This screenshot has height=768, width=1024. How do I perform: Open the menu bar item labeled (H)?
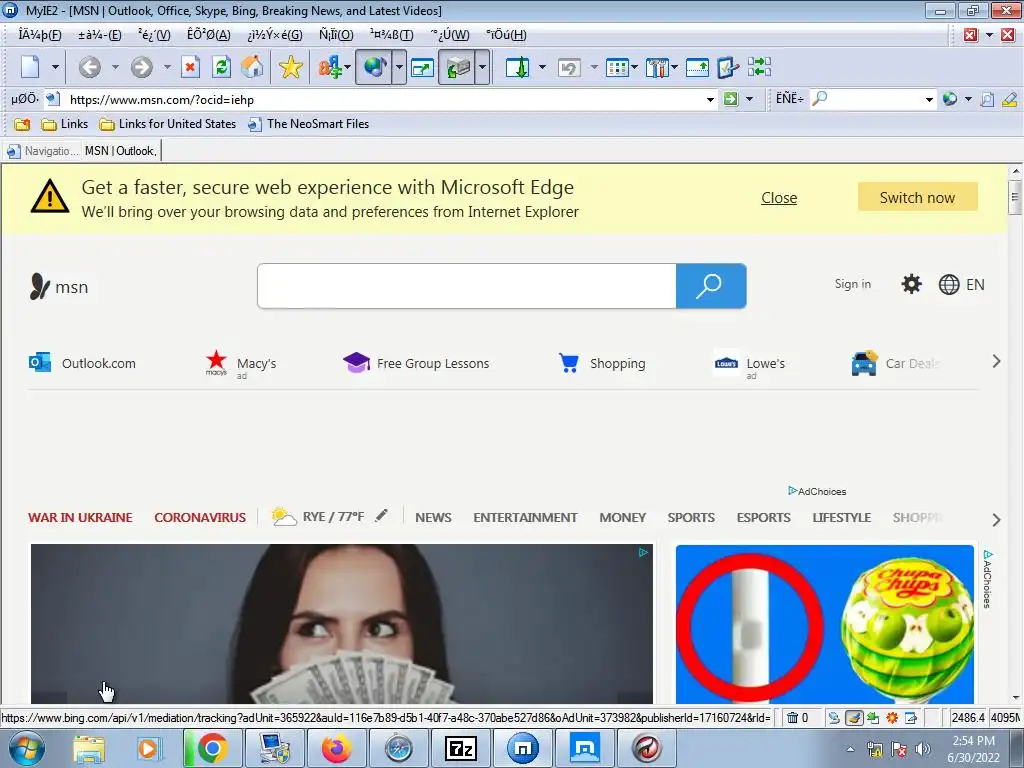(506, 35)
